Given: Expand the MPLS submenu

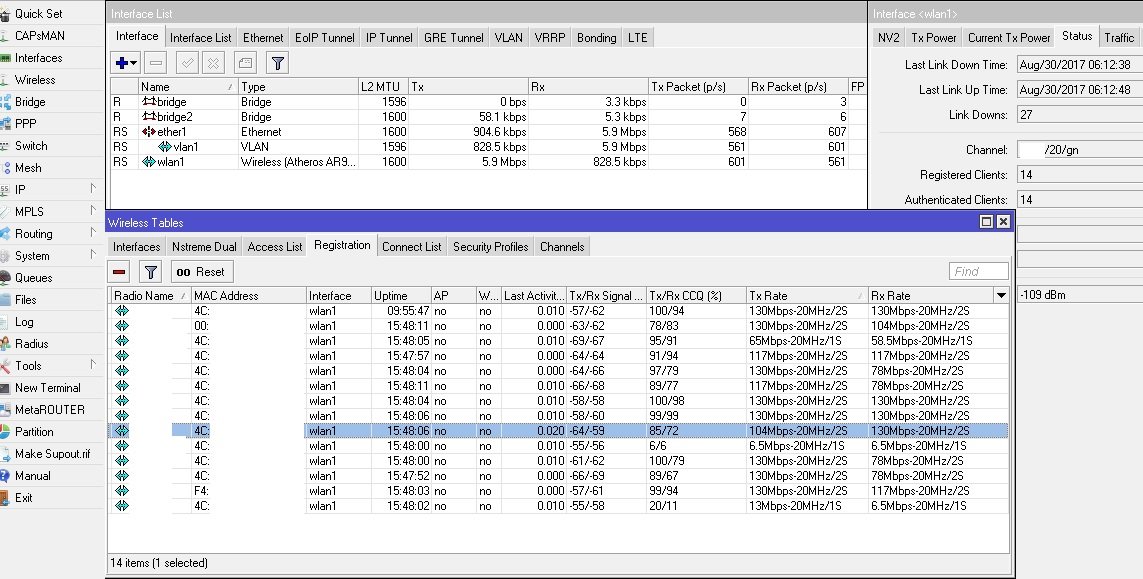Looking at the screenshot, I should [48, 211].
